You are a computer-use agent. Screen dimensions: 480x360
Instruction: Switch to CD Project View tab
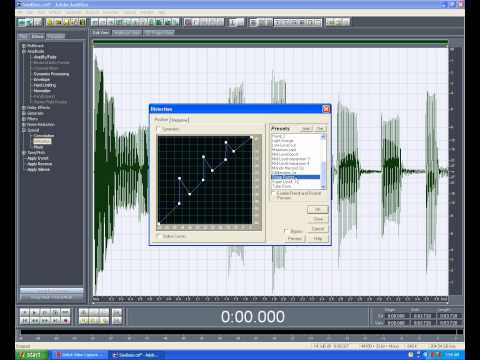[159, 33]
